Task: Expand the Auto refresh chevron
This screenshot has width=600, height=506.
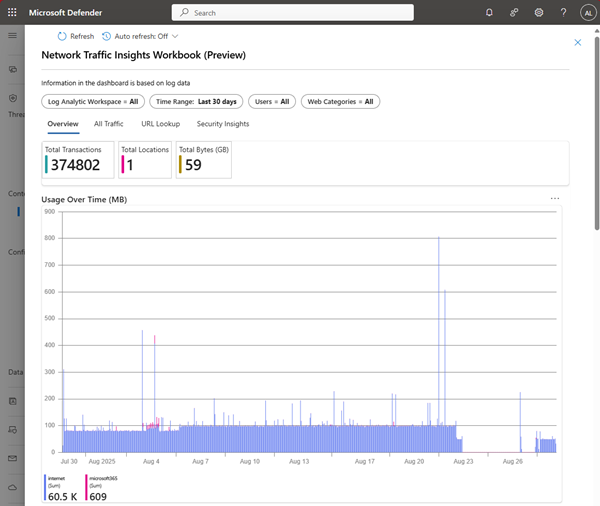Action: point(175,36)
